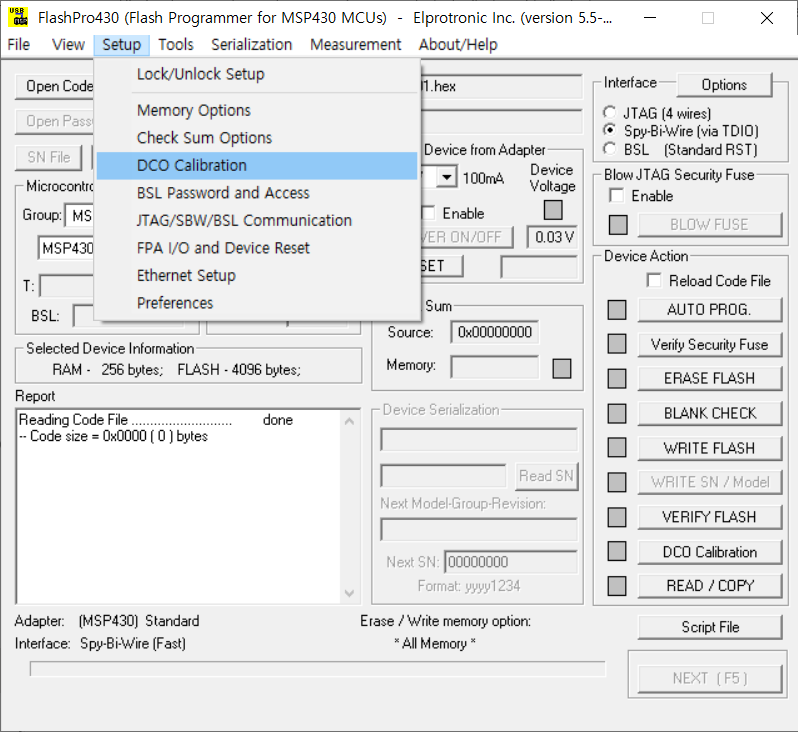
Task: Open the Serialization menu
Action: [252, 45]
